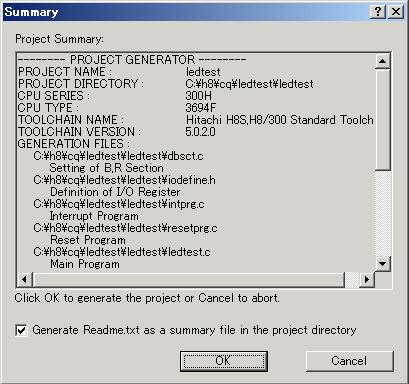Click the horizontal scrollbar right arrow
Image resolution: width=409 pixels, height=384 pixels.
367,279
